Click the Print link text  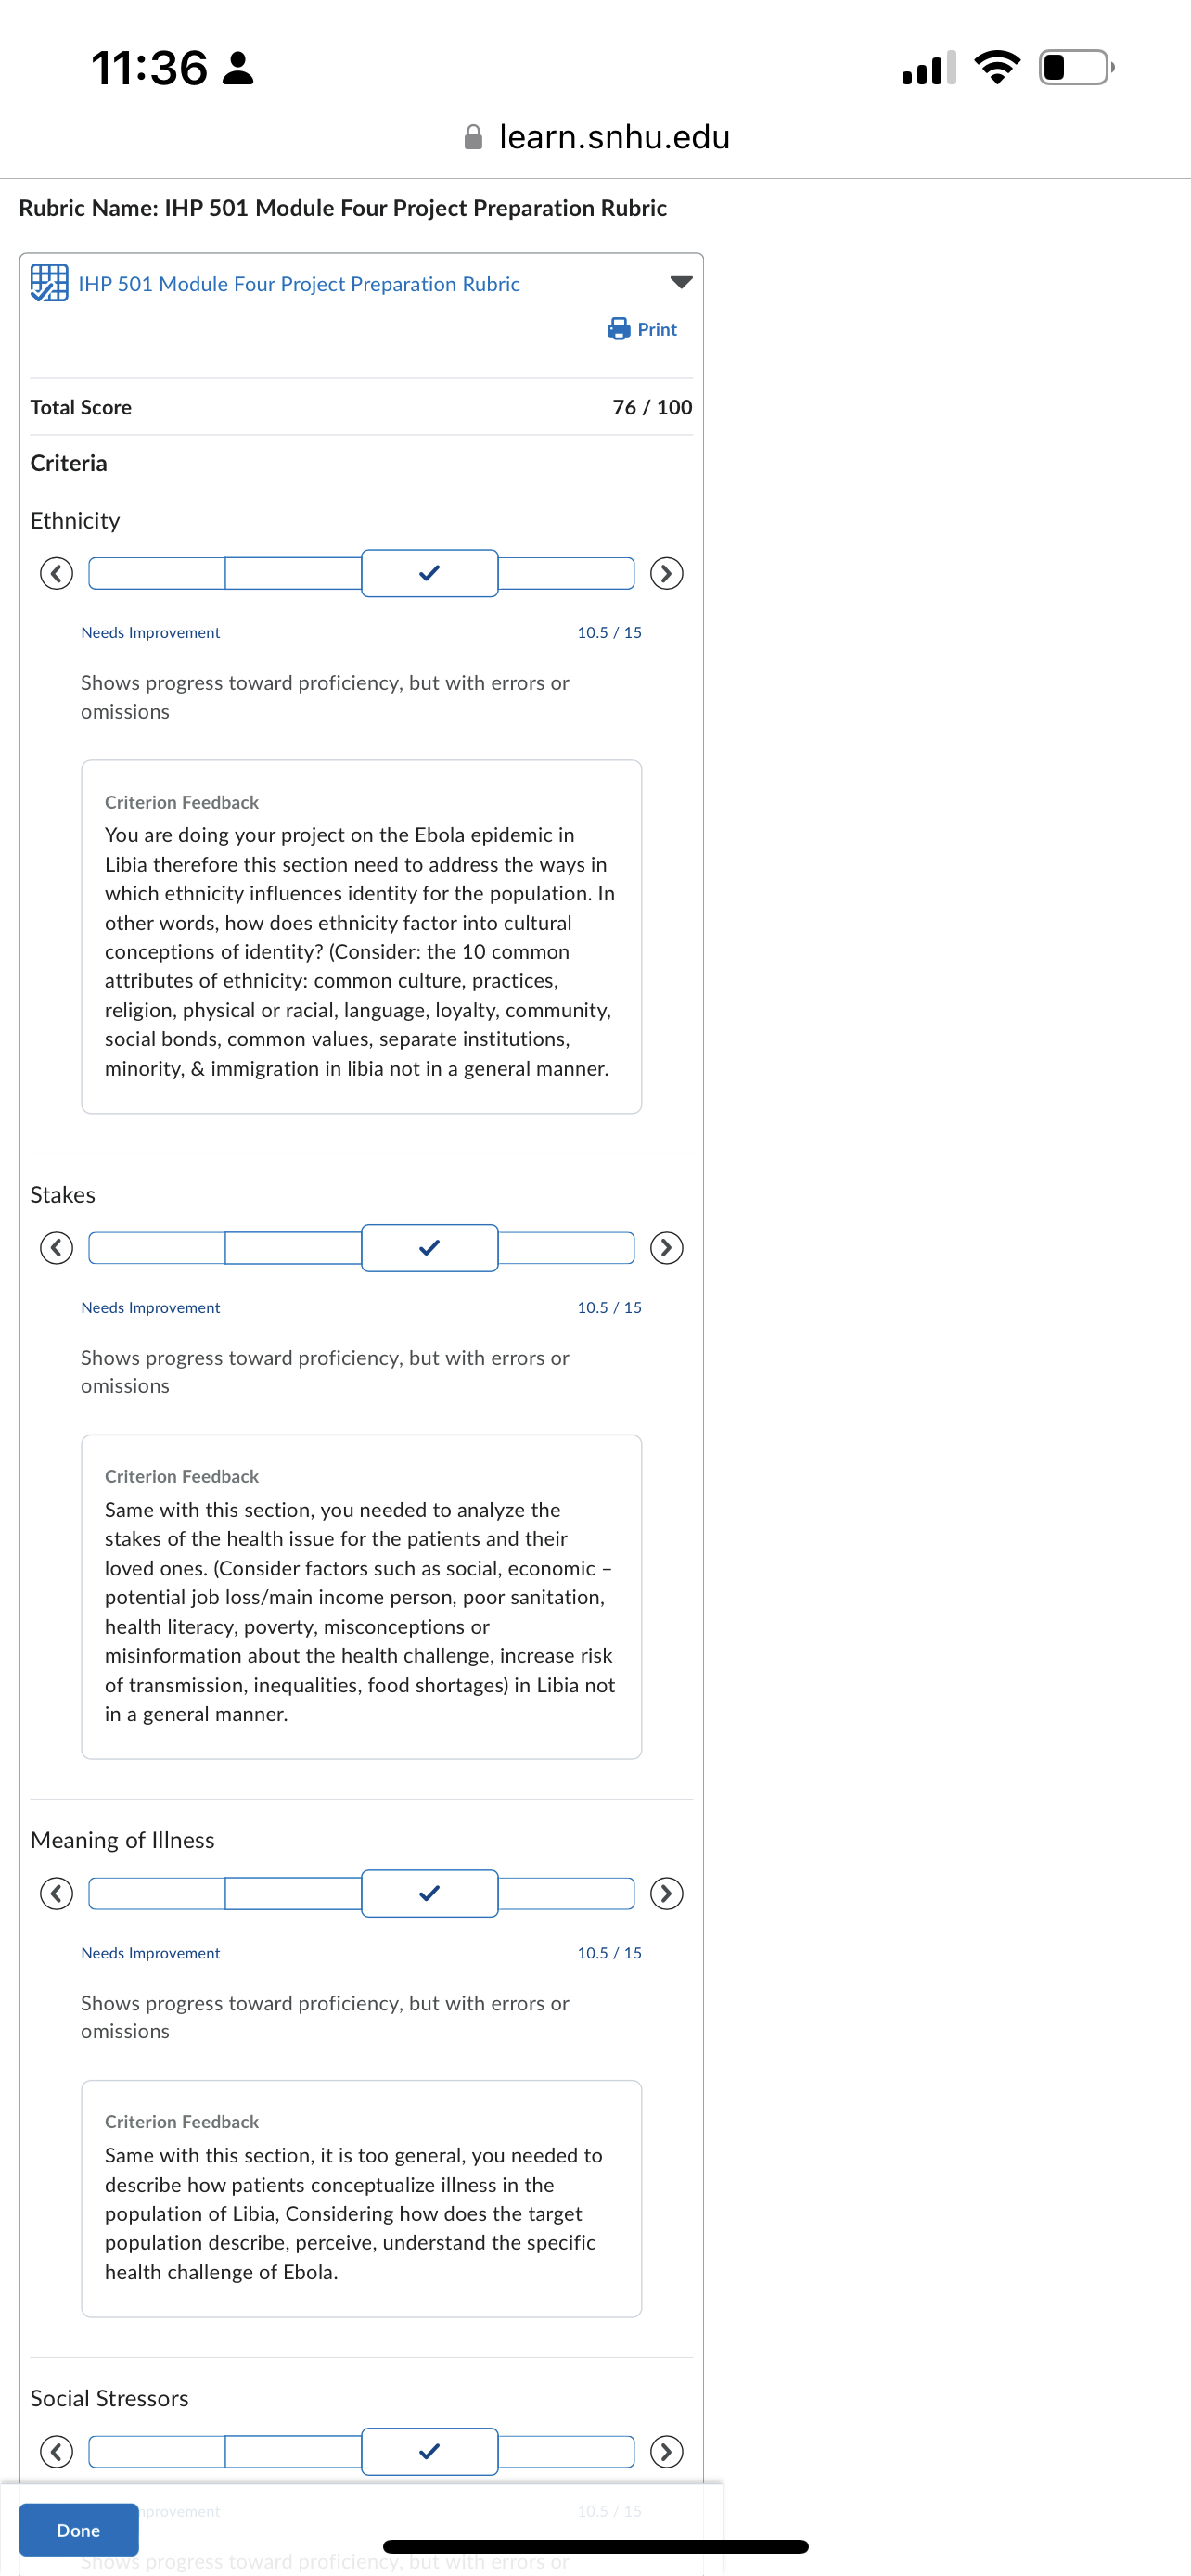657,329
